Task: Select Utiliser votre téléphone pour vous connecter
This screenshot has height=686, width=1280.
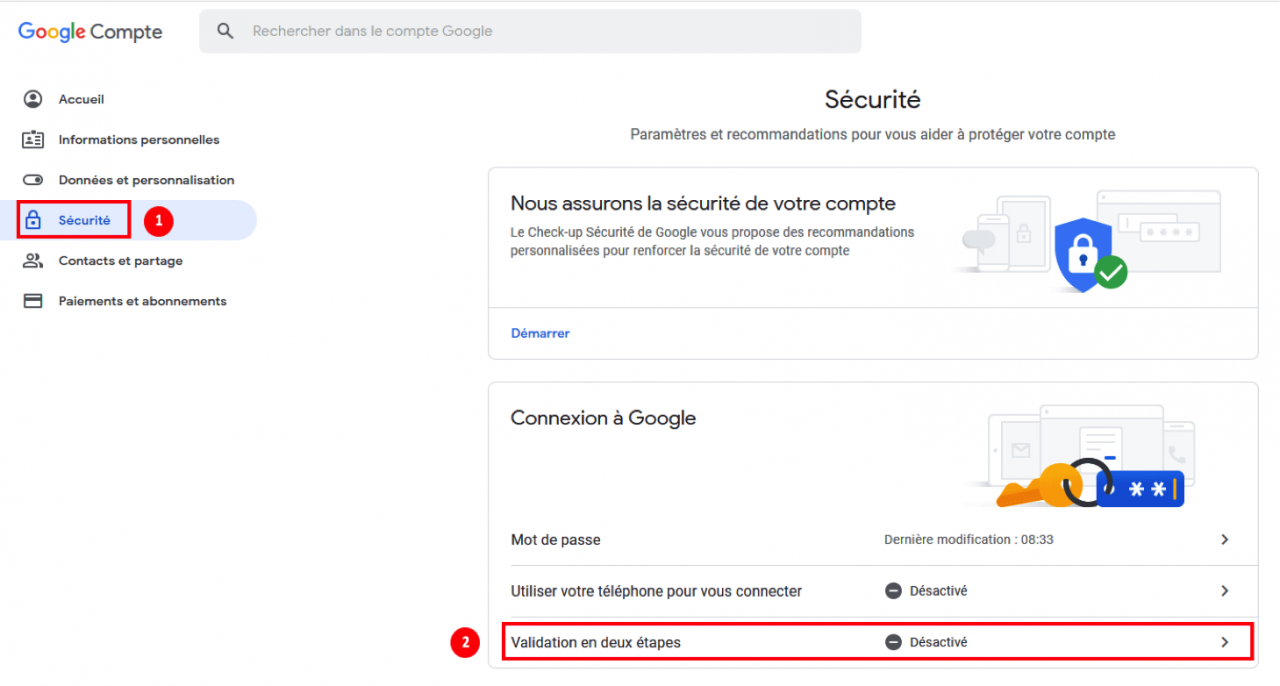Action: click(656, 591)
